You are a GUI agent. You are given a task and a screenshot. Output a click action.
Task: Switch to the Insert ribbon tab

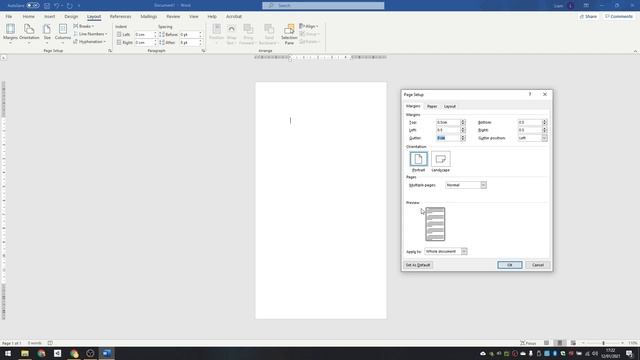click(49, 16)
